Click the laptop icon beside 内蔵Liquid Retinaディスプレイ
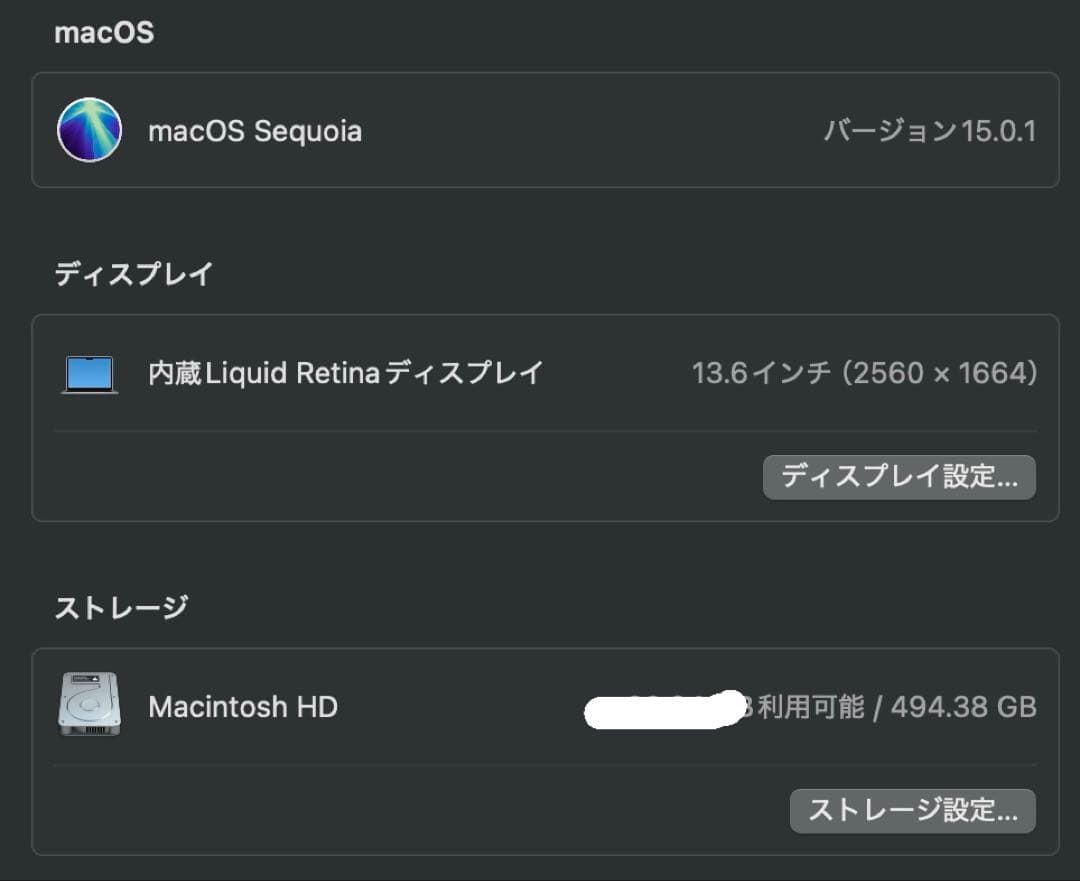 pos(89,373)
